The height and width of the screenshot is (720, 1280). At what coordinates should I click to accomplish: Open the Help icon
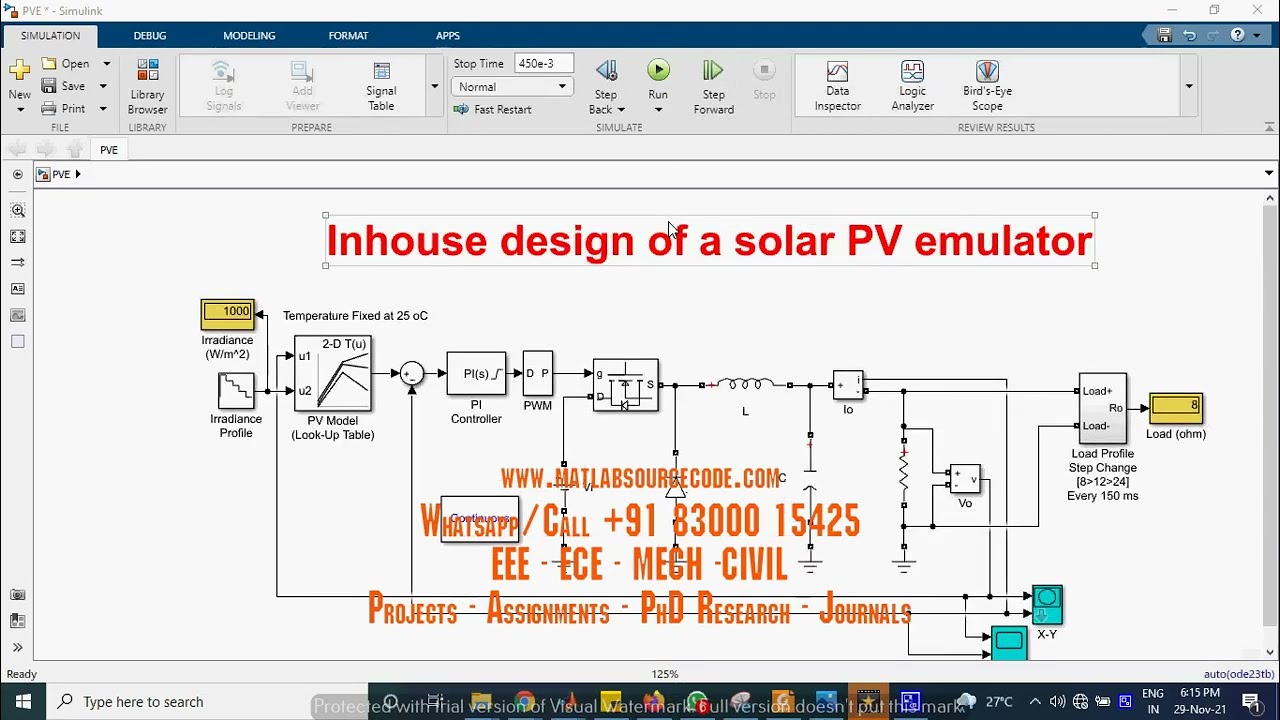1237,35
